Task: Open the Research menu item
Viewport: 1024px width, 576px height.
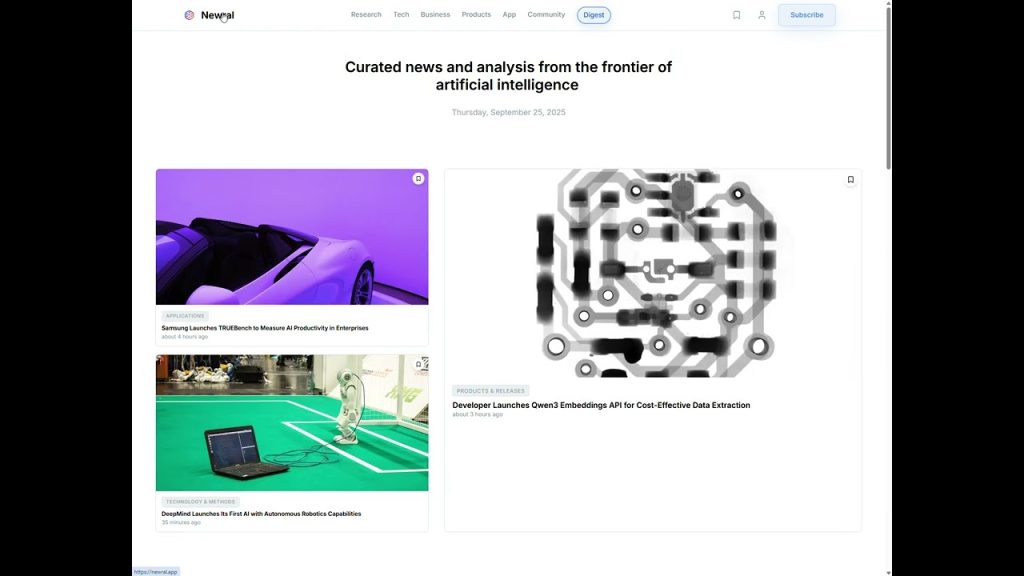Action: (x=366, y=15)
